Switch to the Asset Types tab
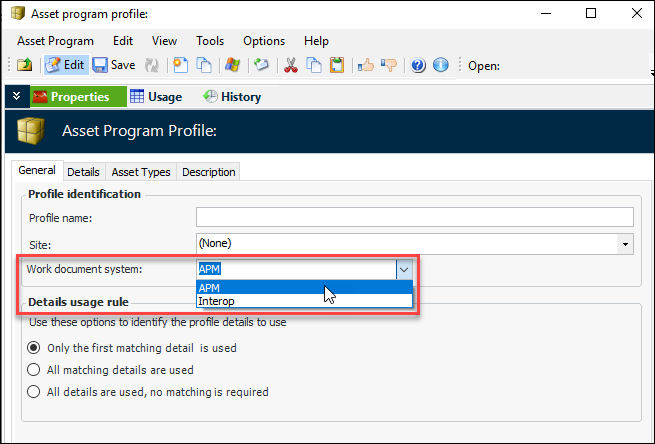Viewport: 655px width, 444px height. 141,172
